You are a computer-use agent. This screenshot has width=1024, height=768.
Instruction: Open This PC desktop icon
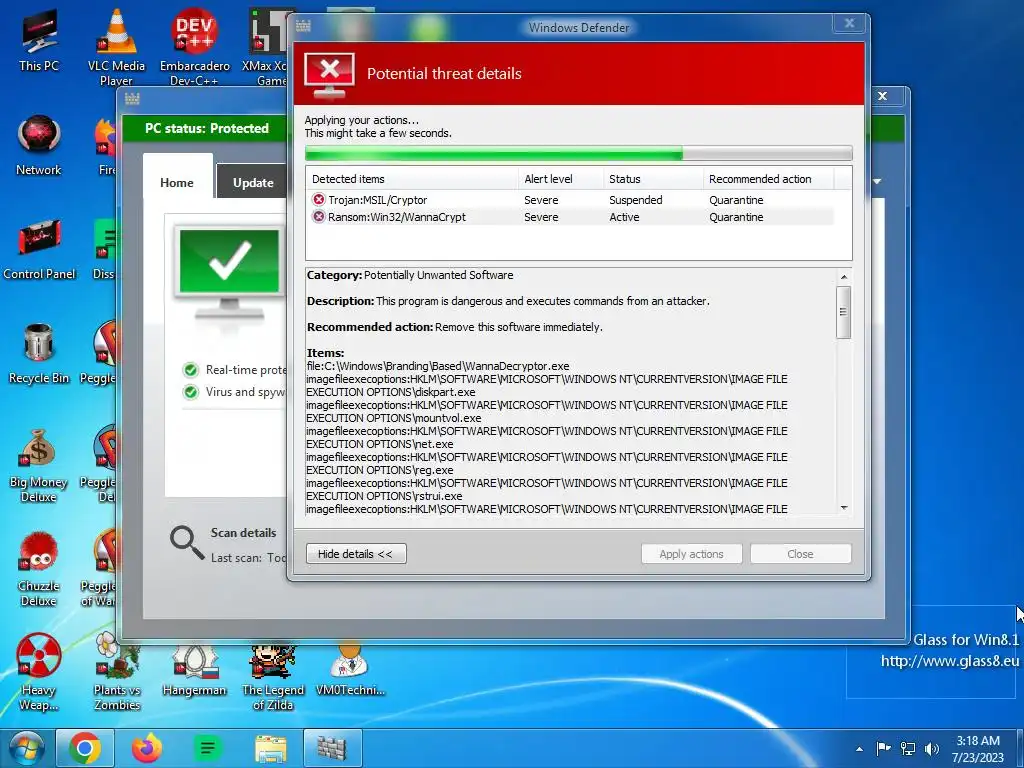[x=39, y=40]
